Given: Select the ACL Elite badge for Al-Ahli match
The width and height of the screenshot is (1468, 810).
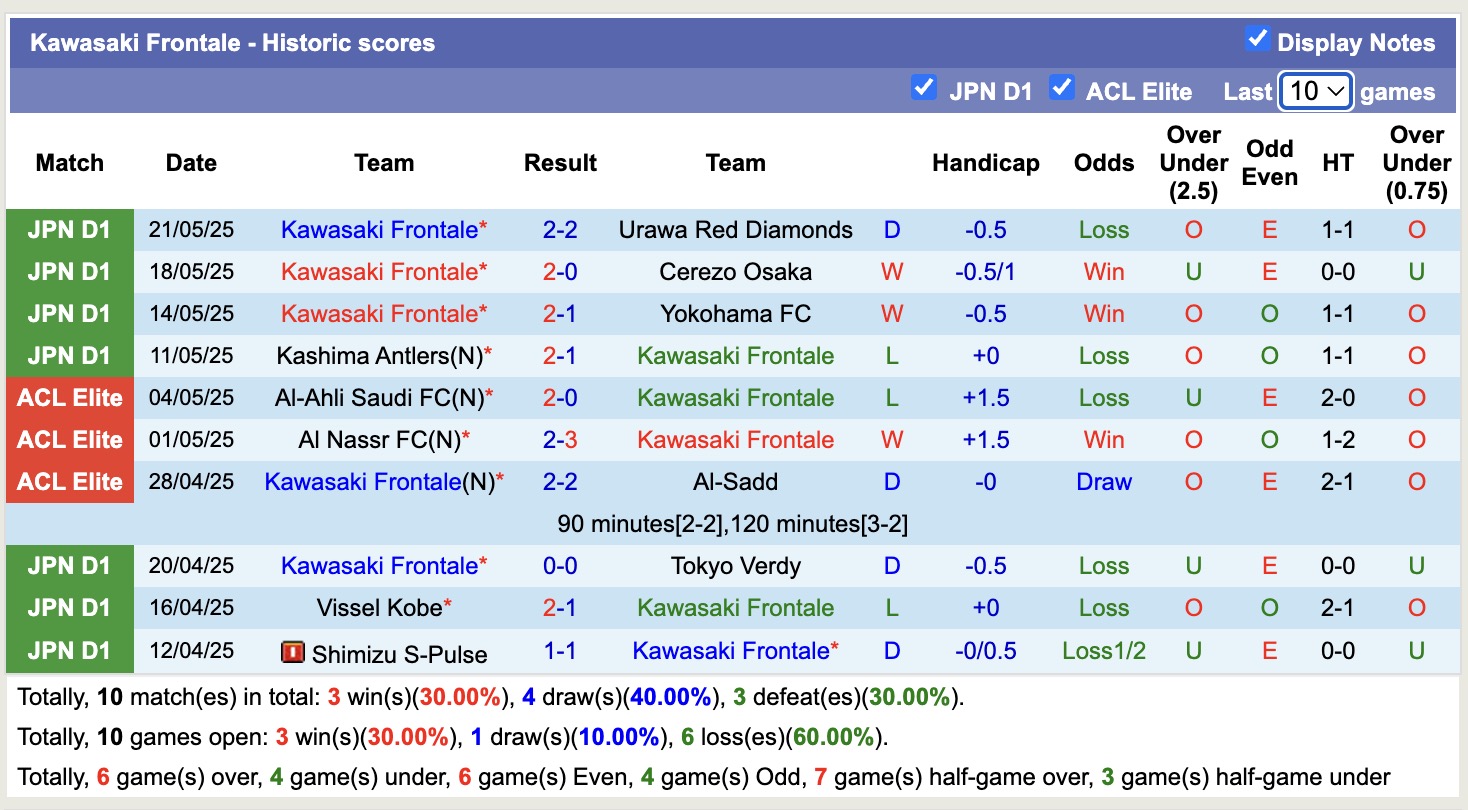Looking at the screenshot, I should (69, 397).
